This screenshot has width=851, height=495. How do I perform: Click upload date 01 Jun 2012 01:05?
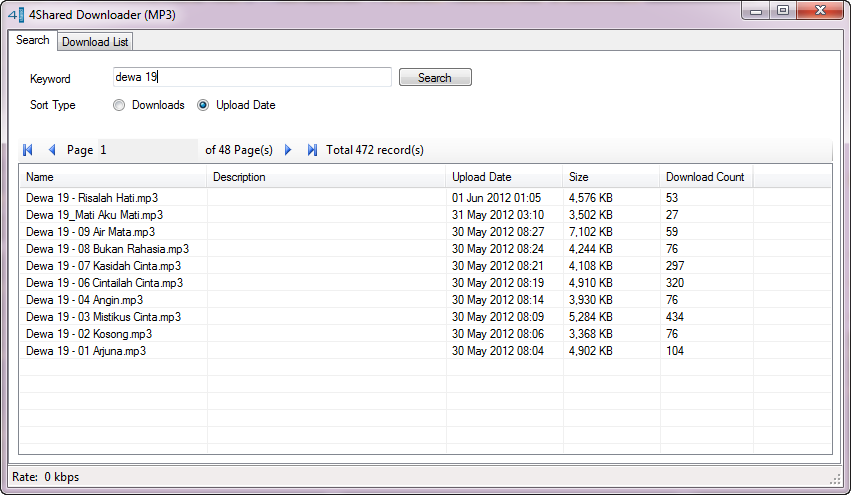coord(497,198)
